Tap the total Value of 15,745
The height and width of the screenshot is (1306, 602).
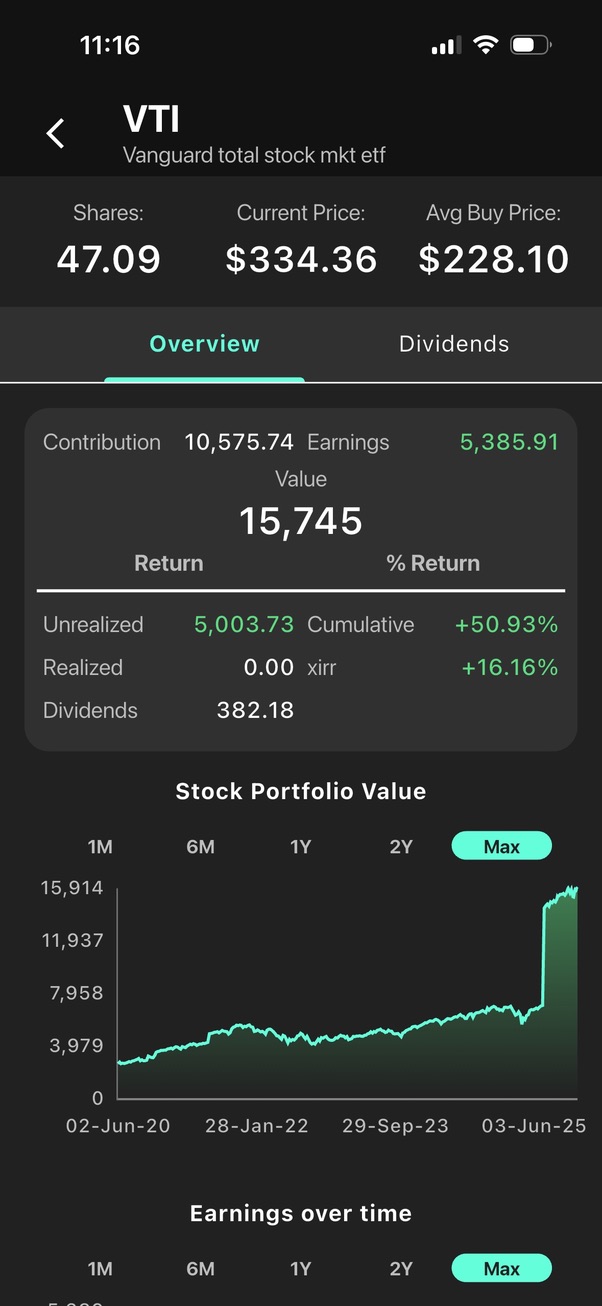coord(300,520)
